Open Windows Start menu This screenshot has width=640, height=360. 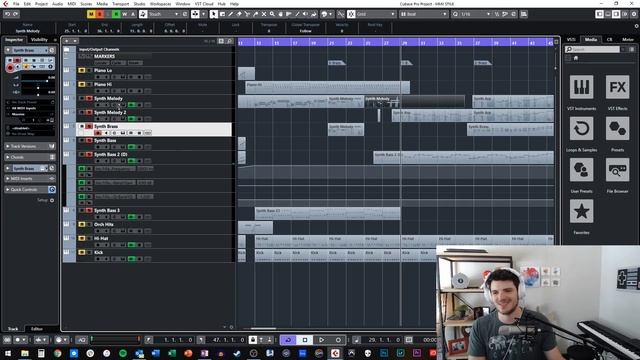coord(8,353)
